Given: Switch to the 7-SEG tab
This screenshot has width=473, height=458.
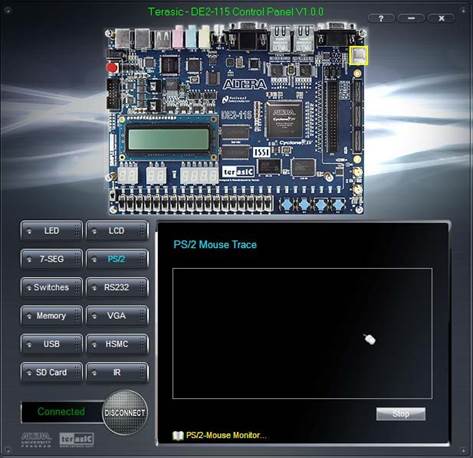Looking at the screenshot, I should [x=51, y=259].
